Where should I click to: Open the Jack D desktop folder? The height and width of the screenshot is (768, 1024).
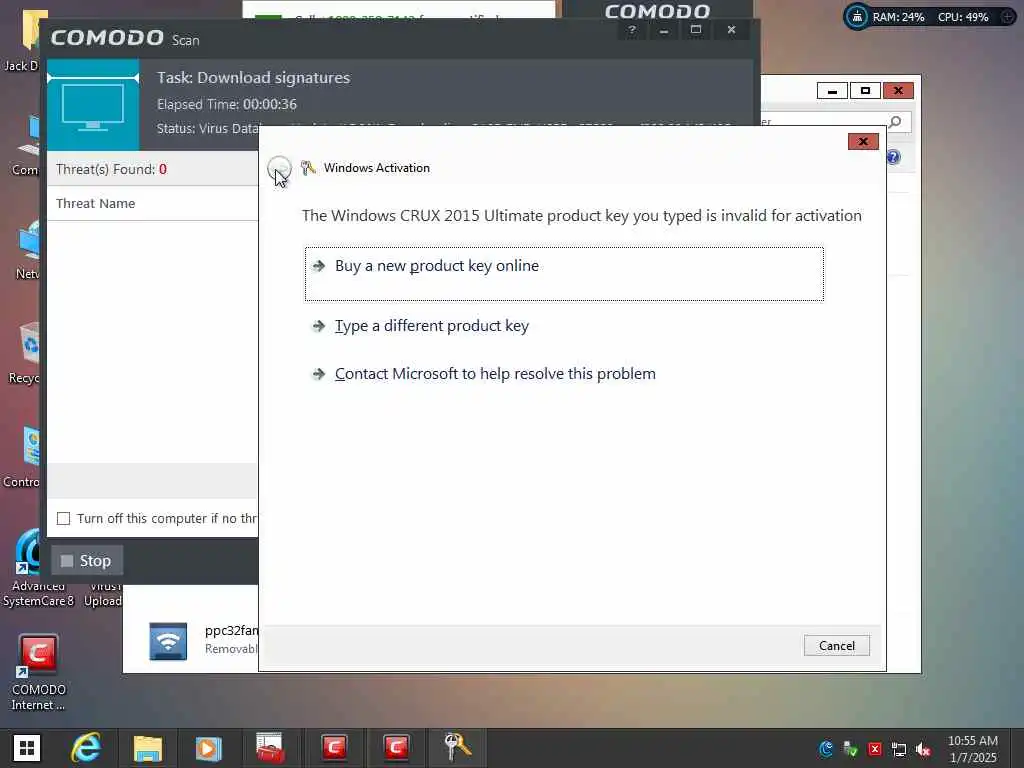coord(22,40)
